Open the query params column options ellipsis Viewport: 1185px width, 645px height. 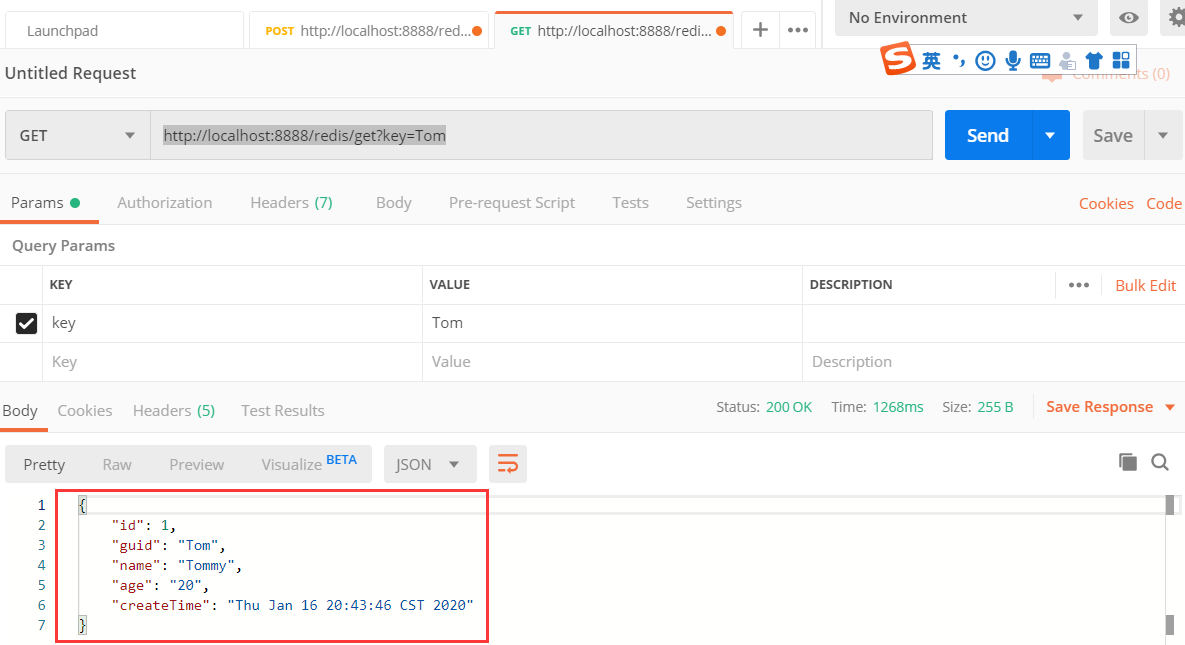tap(1078, 285)
